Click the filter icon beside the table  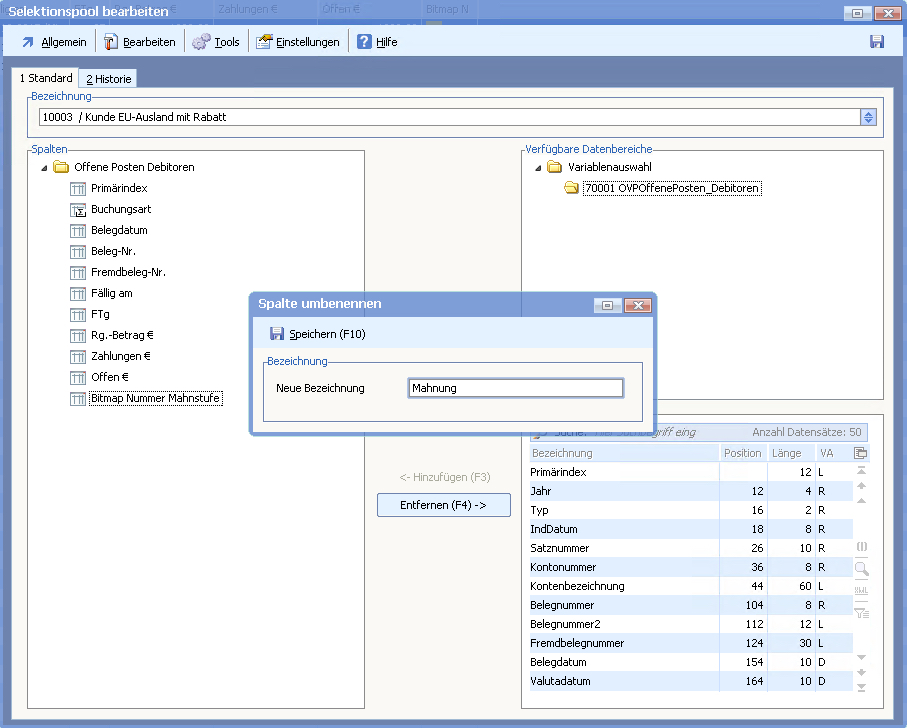861,613
